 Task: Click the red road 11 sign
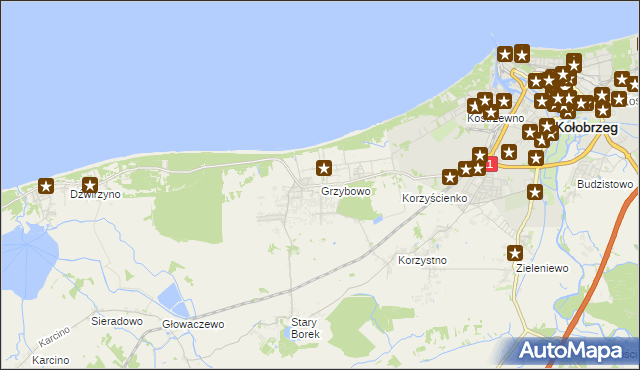(x=491, y=164)
